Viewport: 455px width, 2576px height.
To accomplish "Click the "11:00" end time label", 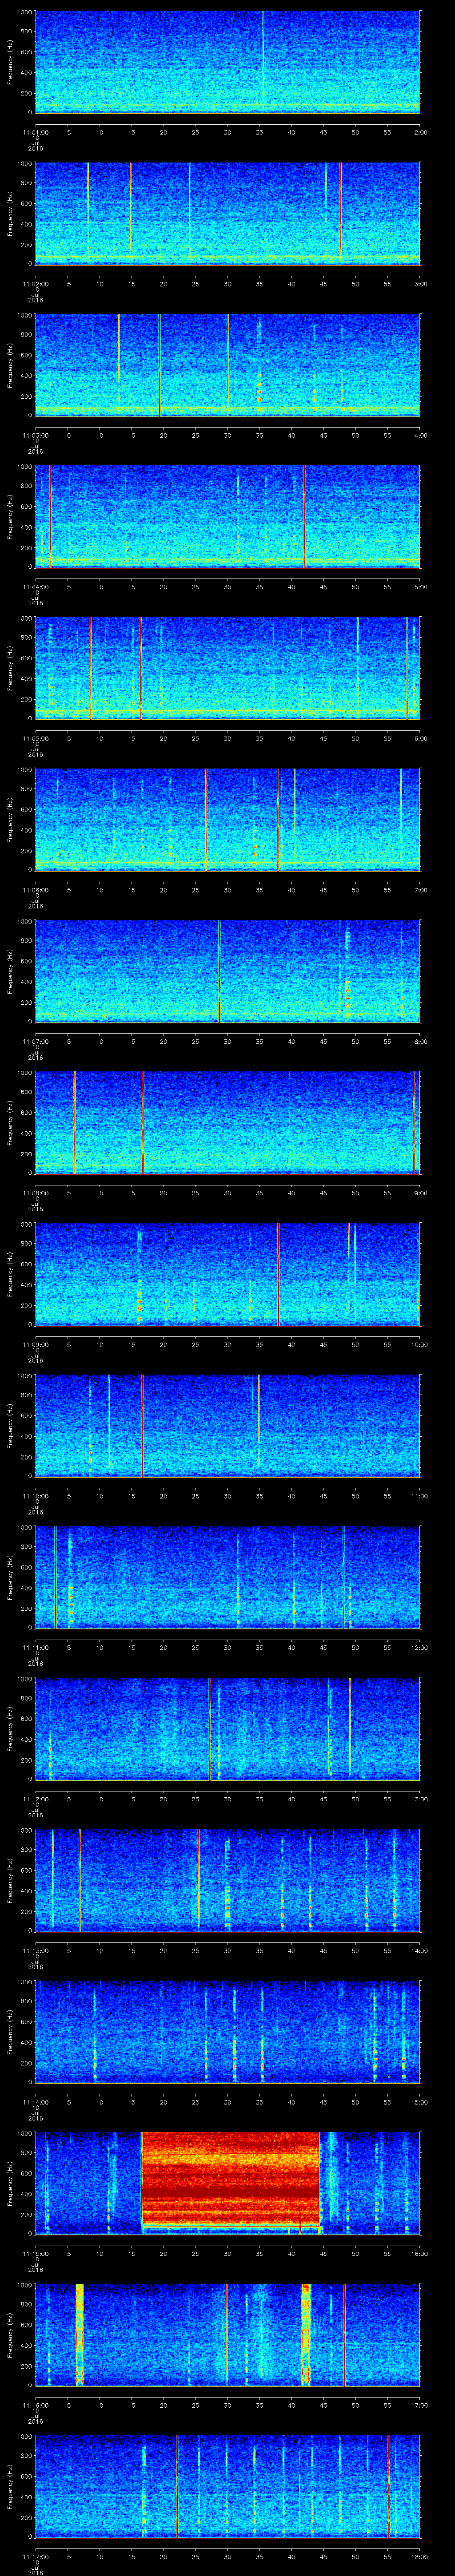I will (419, 1495).
